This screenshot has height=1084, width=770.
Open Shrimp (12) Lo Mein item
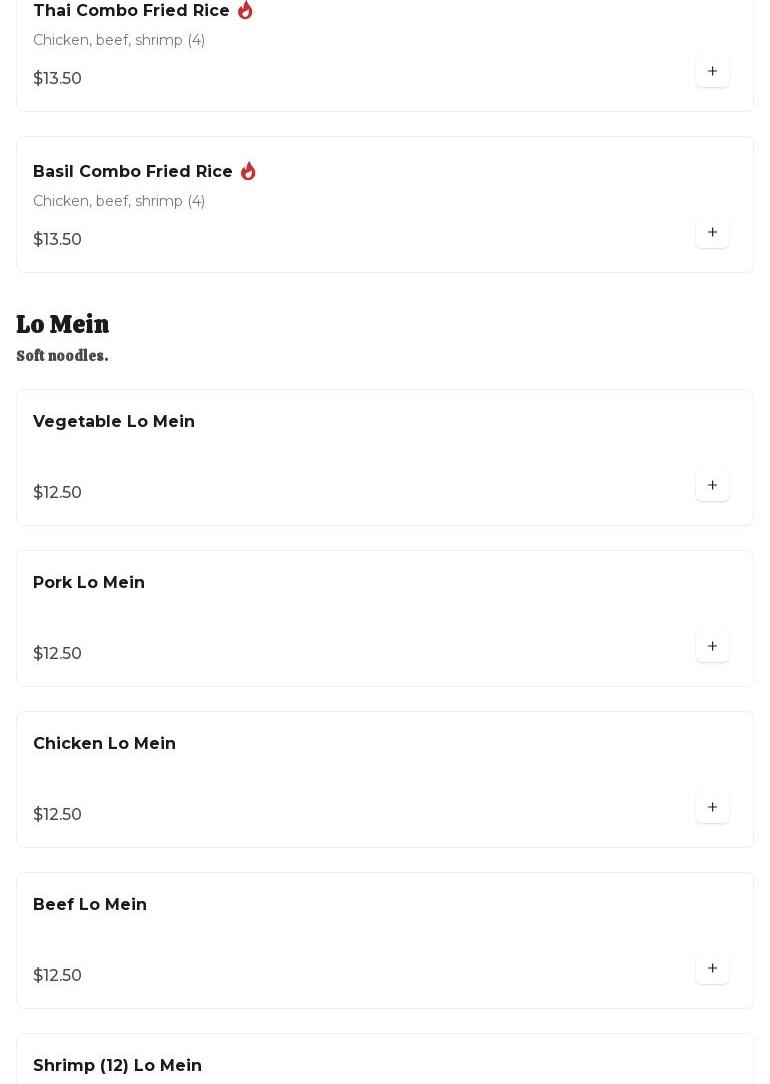click(117, 1066)
